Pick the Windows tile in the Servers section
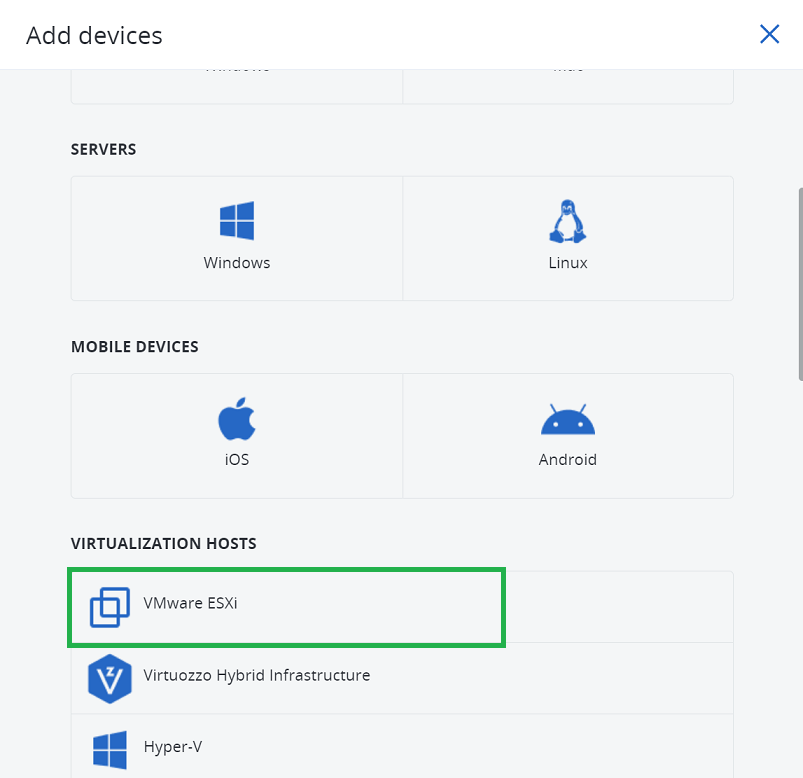803x778 pixels. pyautogui.click(x=236, y=238)
